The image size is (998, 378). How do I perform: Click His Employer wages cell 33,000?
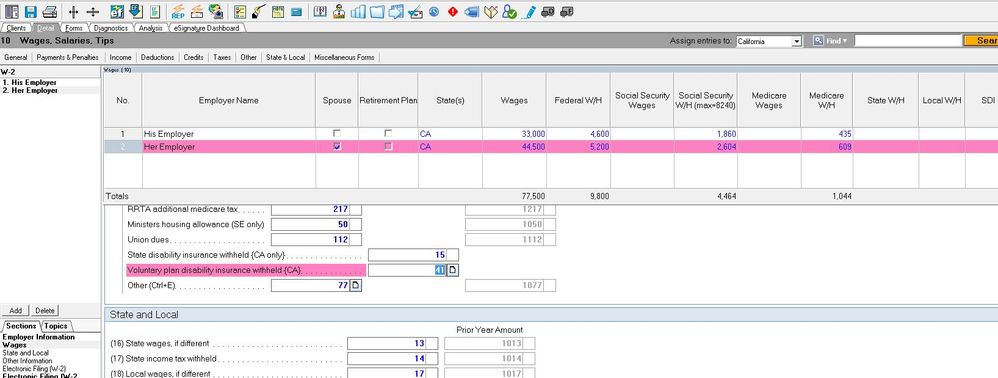pos(514,134)
